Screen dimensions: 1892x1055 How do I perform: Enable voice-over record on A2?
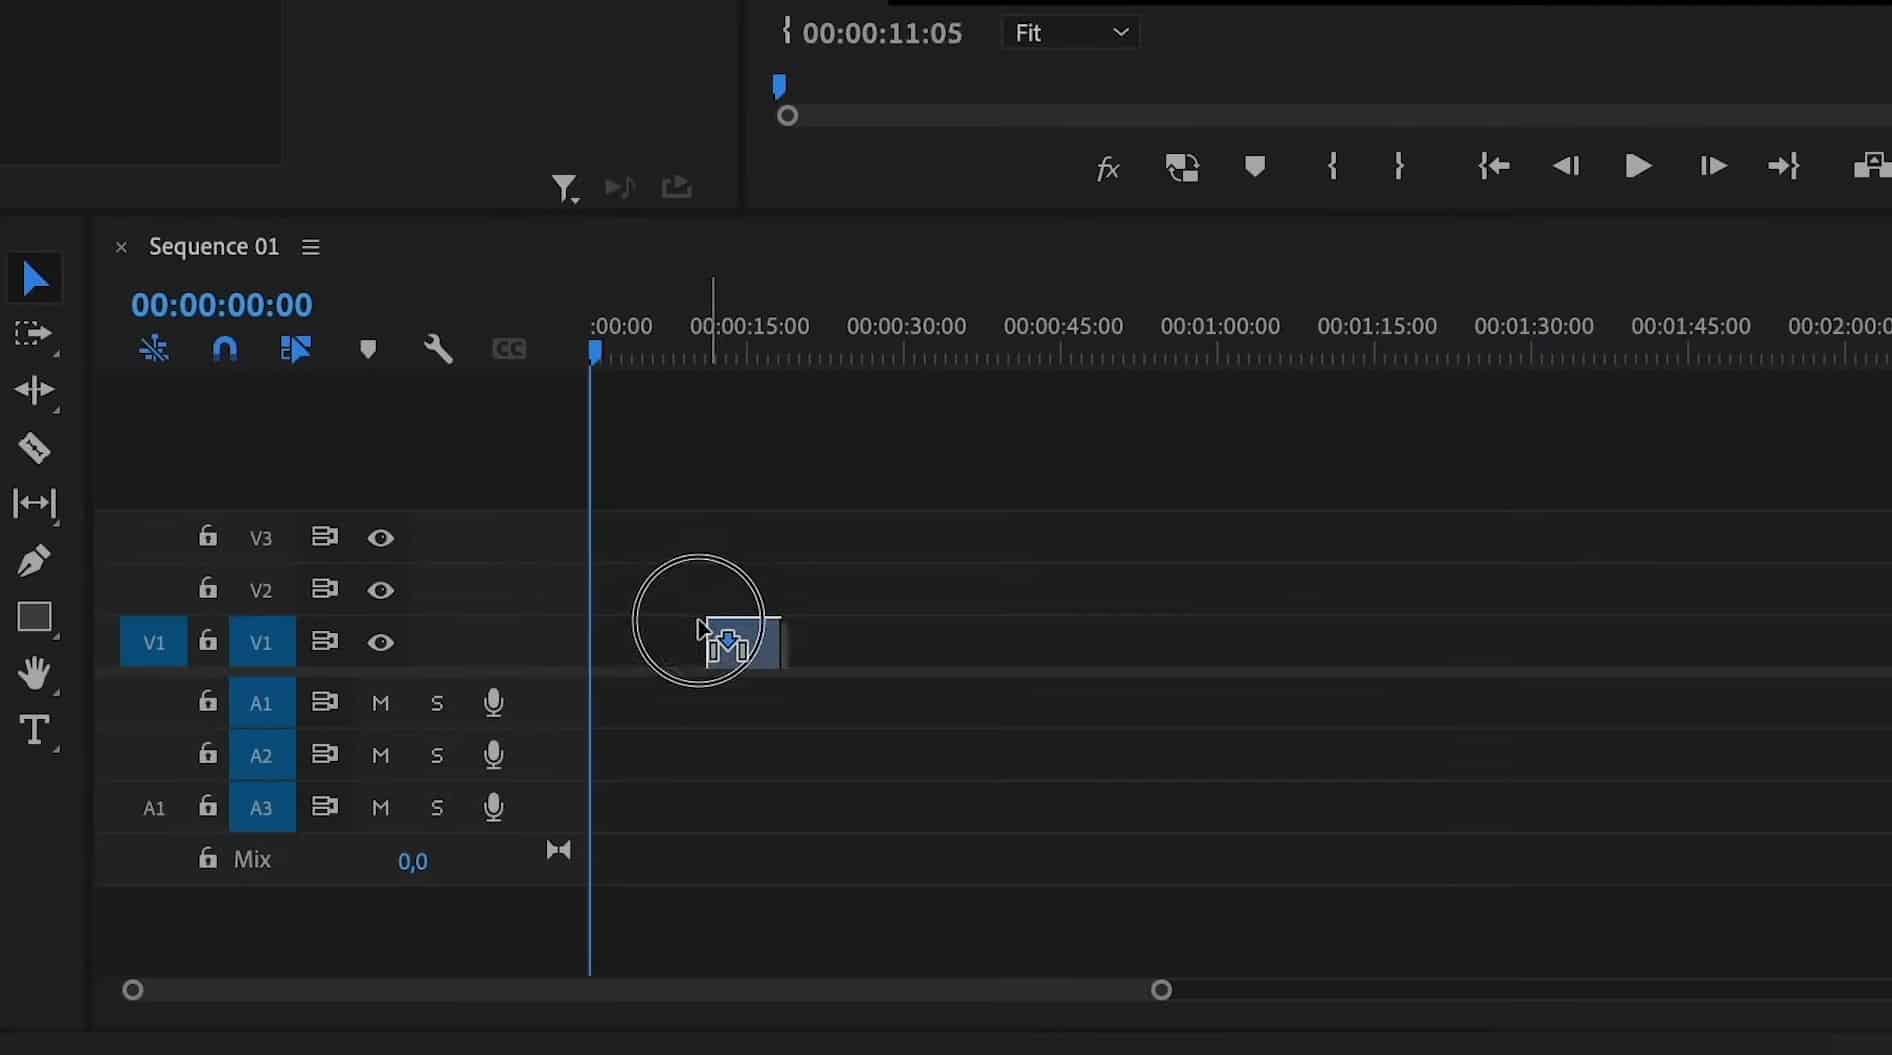click(x=493, y=755)
